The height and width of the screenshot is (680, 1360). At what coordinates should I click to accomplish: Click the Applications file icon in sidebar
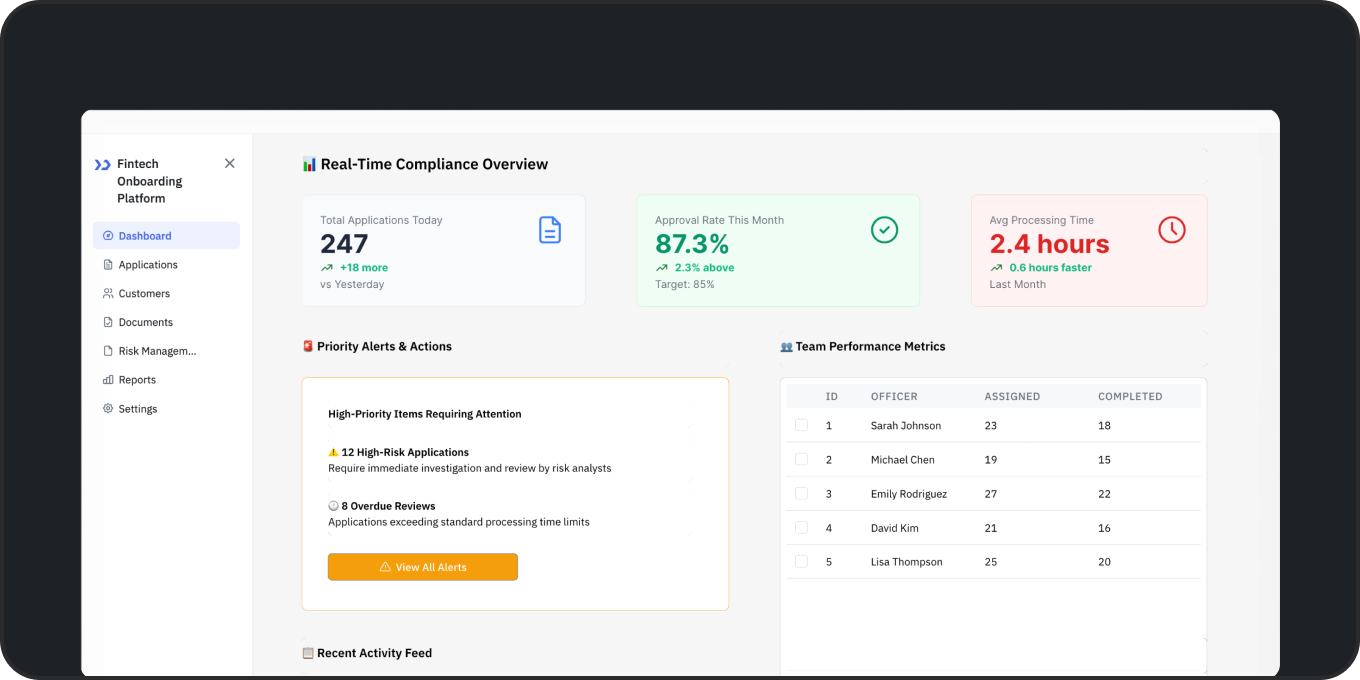click(108, 265)
